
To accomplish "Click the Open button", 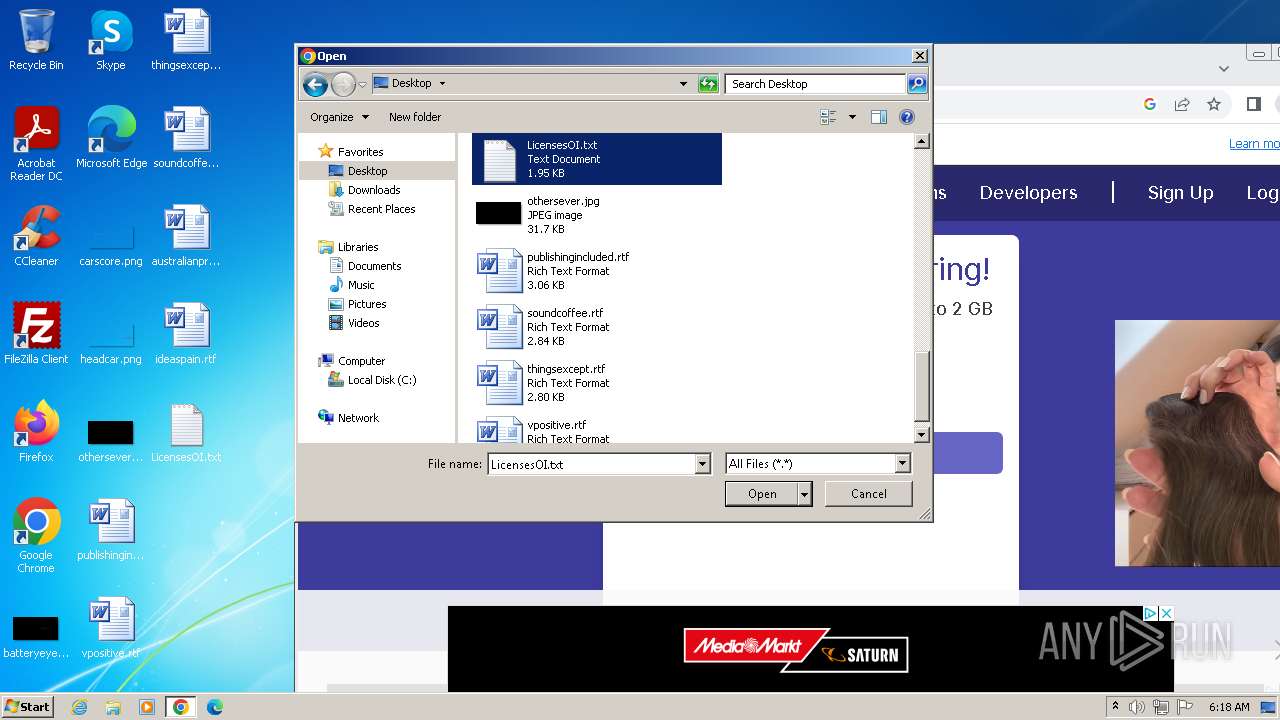I will 762,494.
